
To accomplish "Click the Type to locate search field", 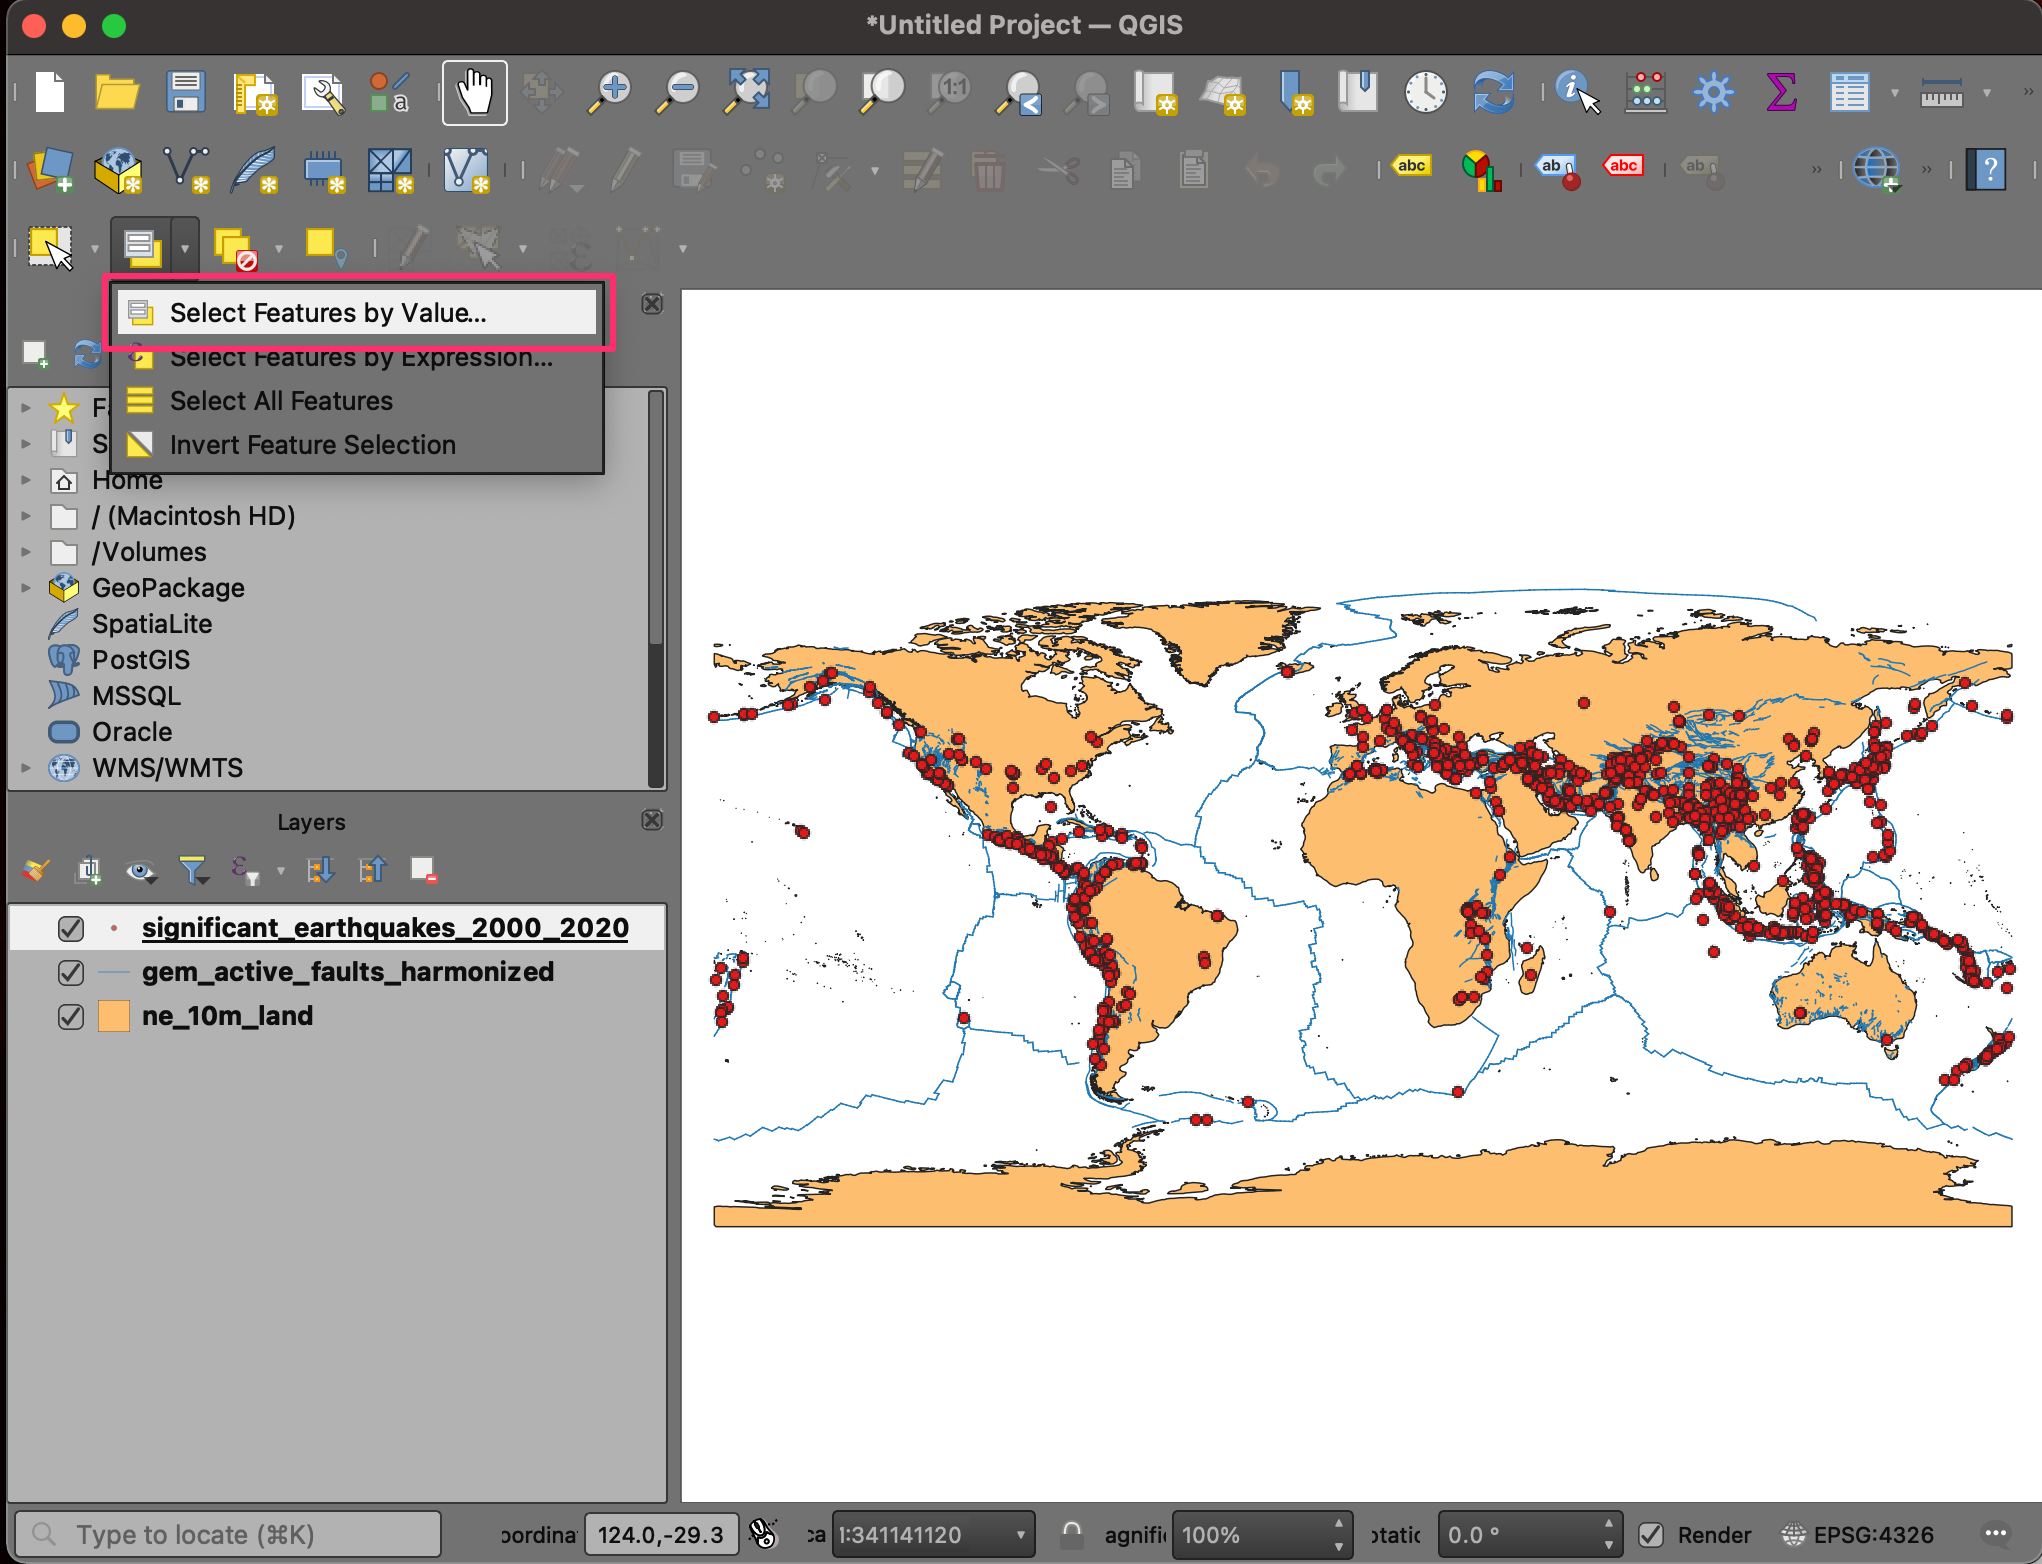I will point(229,1534).
